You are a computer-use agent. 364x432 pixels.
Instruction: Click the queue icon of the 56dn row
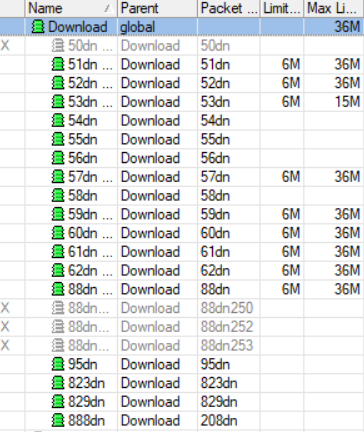[58, 158]
